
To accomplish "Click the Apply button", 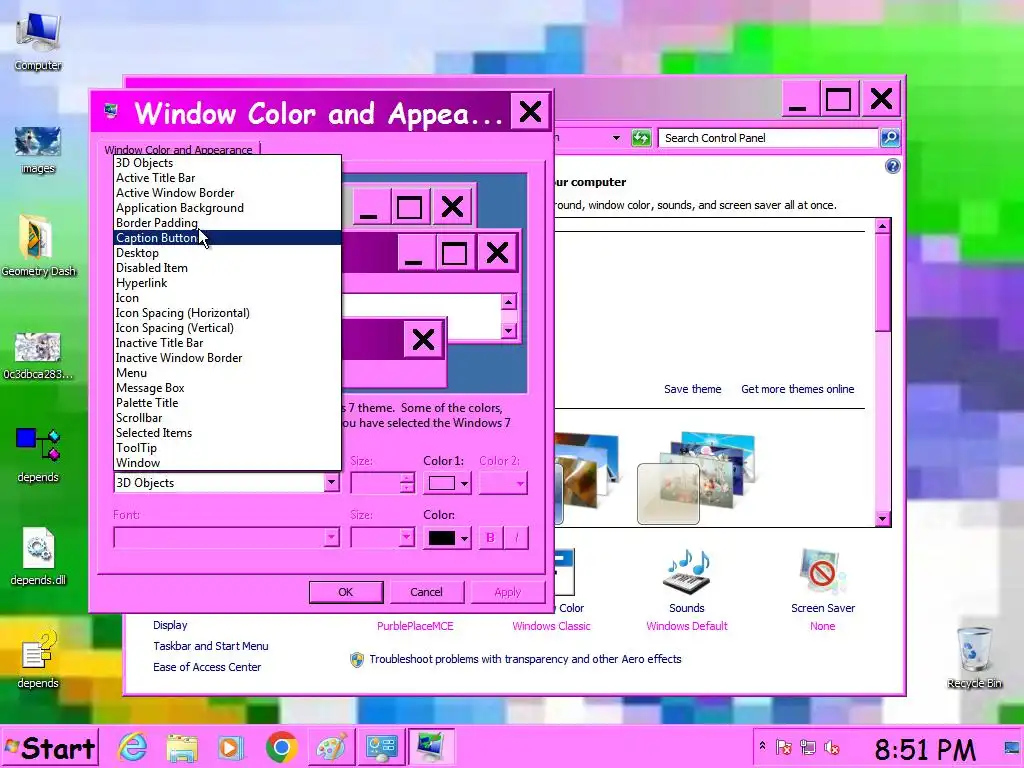I will (x=507, y=592).
